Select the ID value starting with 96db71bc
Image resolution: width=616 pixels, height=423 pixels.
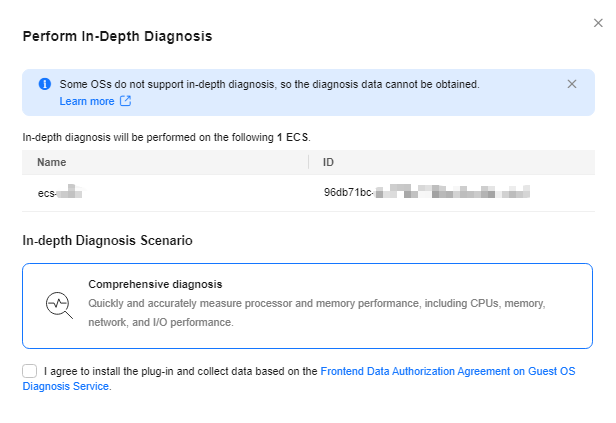(427, 192)
